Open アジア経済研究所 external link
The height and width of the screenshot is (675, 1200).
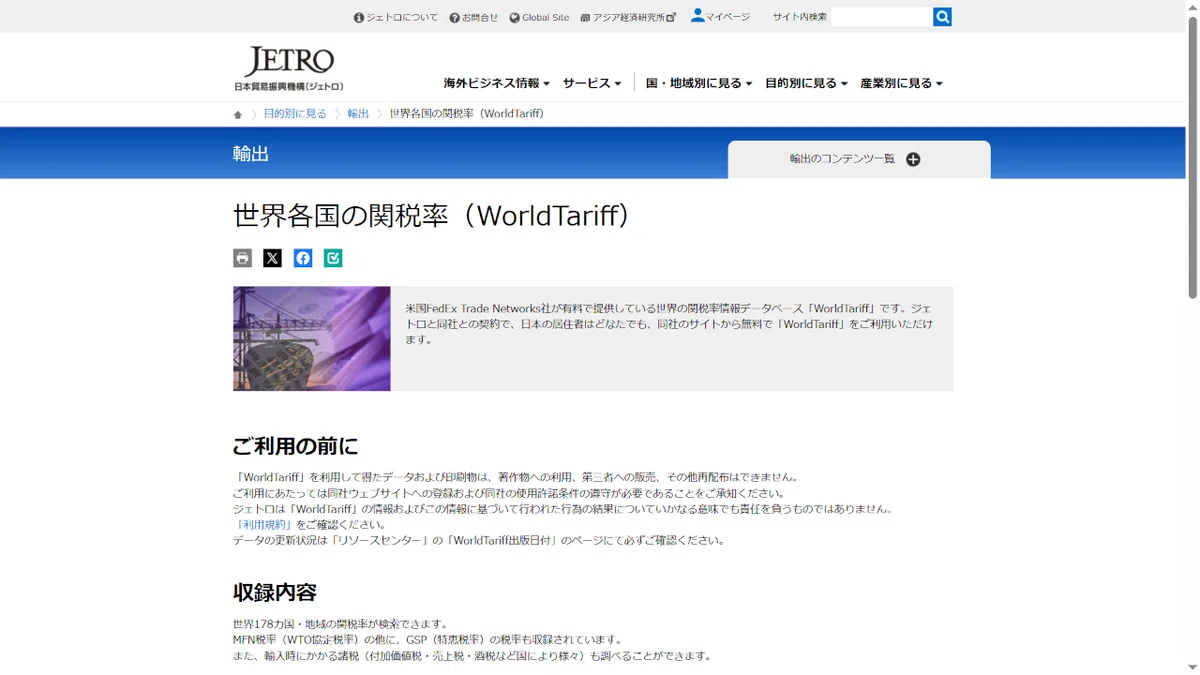click(x=628, y=17)
